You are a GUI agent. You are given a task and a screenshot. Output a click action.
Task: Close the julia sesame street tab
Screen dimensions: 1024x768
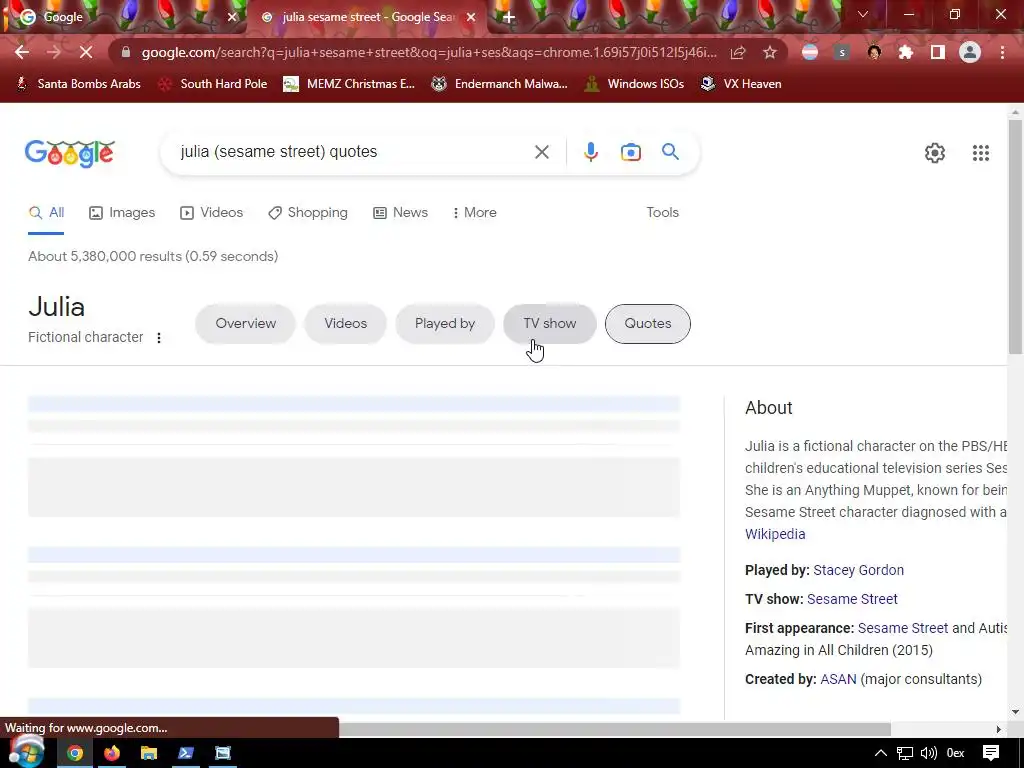click(x=471, y=17)
